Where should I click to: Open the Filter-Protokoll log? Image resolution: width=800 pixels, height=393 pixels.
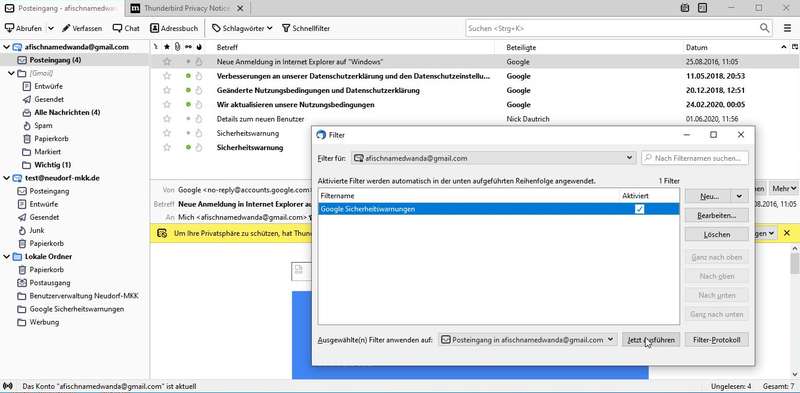click(x=717, y=340)
